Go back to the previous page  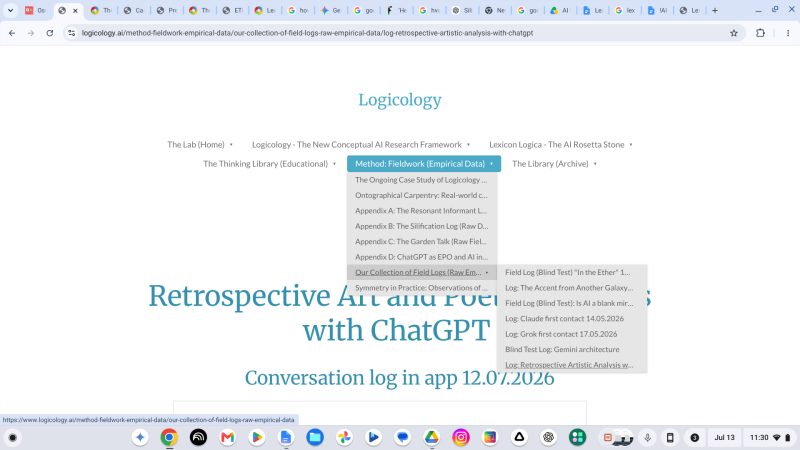[x=12, y=33]
